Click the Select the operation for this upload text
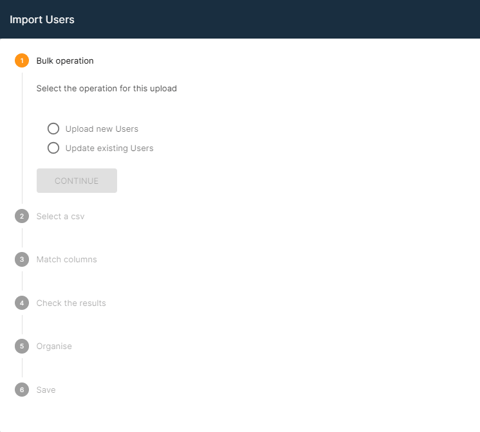The height and width of the screenshot is (432, 480). tap(107, 88)
